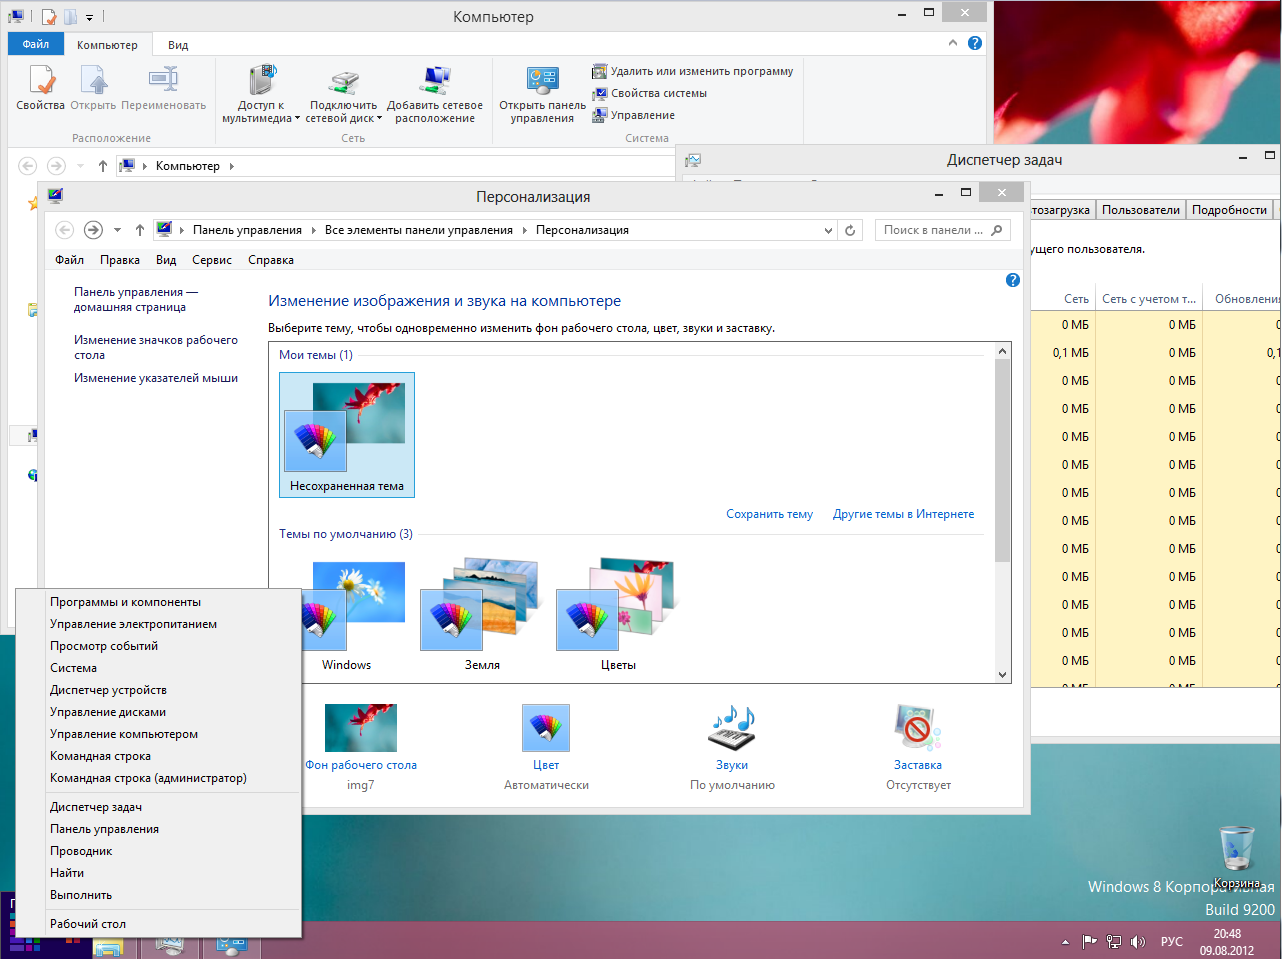Click the help icon in the Персонализация window
The width and height of the screenshot is (1282, 959).
1012,280
